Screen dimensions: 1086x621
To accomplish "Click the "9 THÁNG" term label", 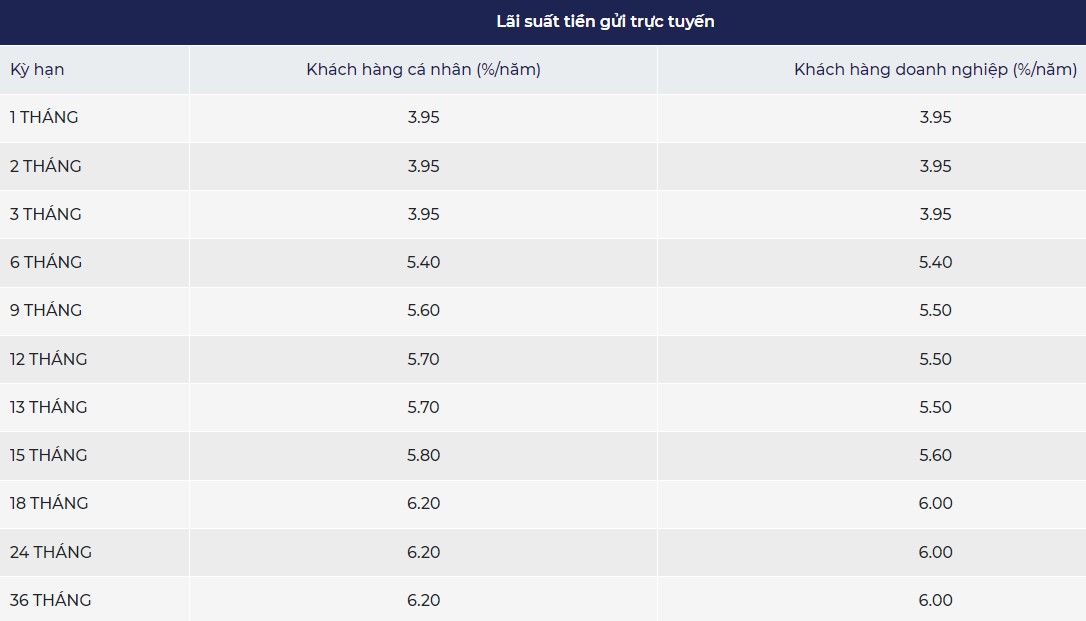I will pyautogui.click(x=46, y=310).
